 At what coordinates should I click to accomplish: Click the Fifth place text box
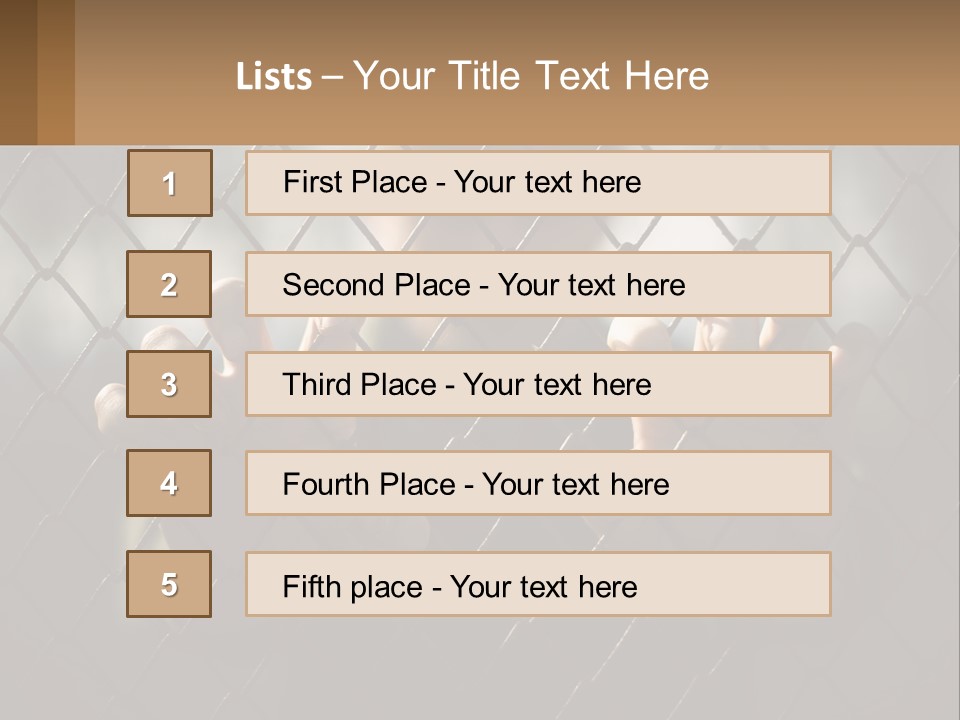(x=538, y=585)
